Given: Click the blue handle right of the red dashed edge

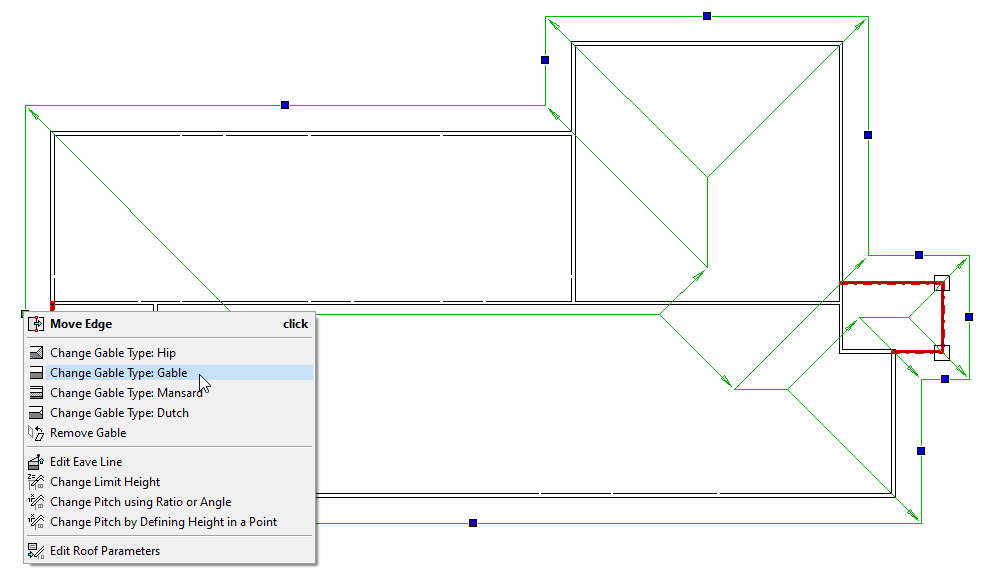Looking at the screenshot, I should point(969,317).
